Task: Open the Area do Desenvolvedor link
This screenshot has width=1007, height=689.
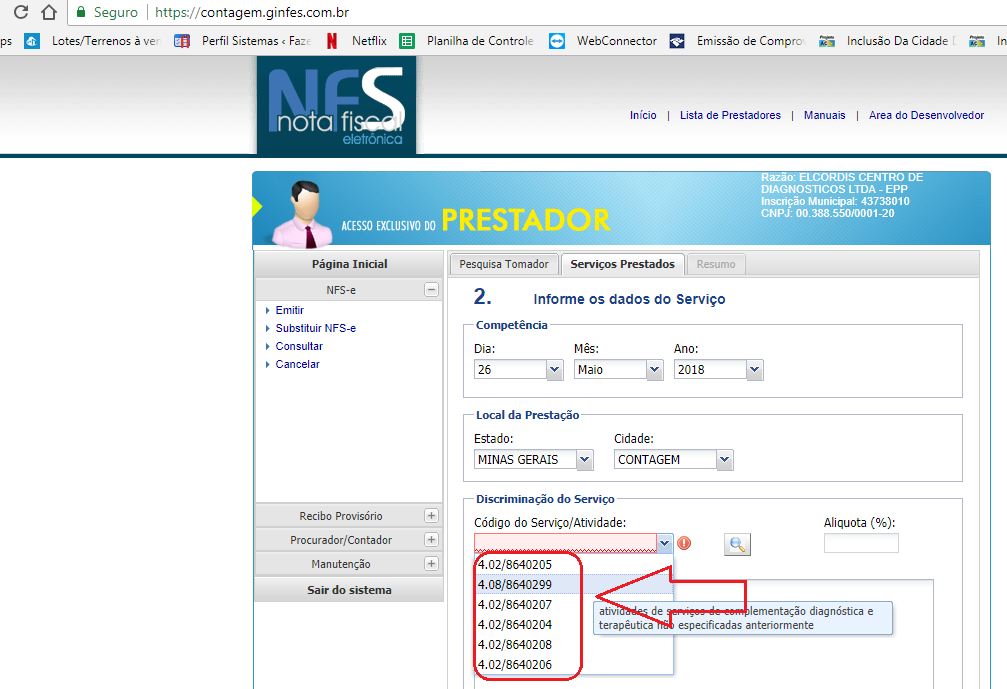Action: click(926, 115)
